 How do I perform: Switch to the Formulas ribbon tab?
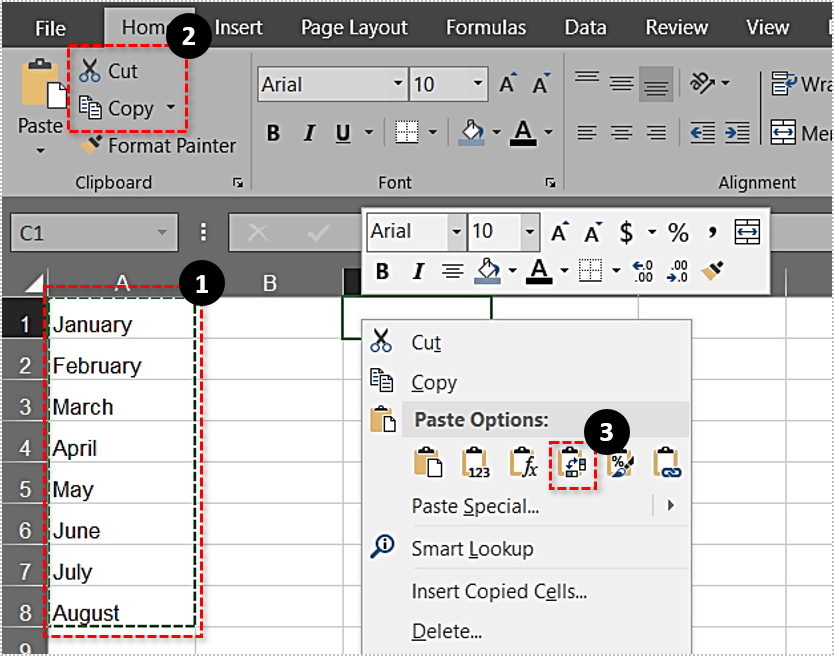pyautogui.click(x=486, y=28)
